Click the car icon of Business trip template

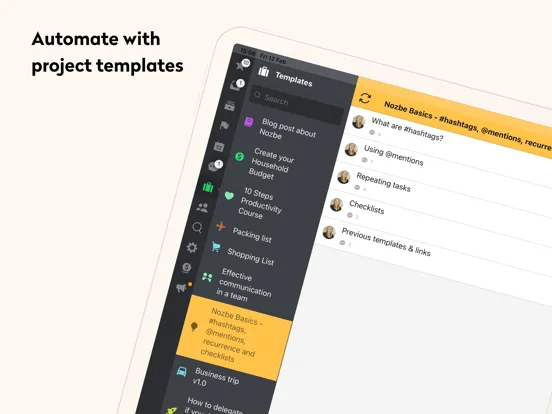click(x=182, y=371)
